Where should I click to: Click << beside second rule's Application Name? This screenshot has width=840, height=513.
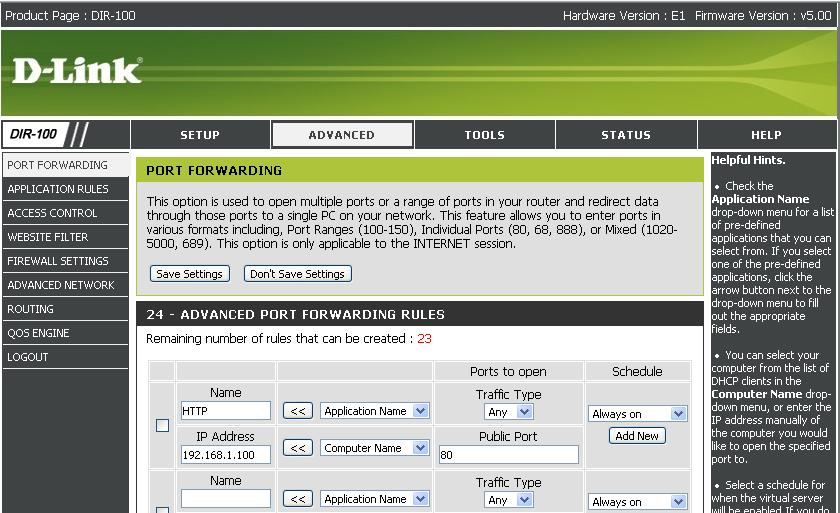coord(298,499)
